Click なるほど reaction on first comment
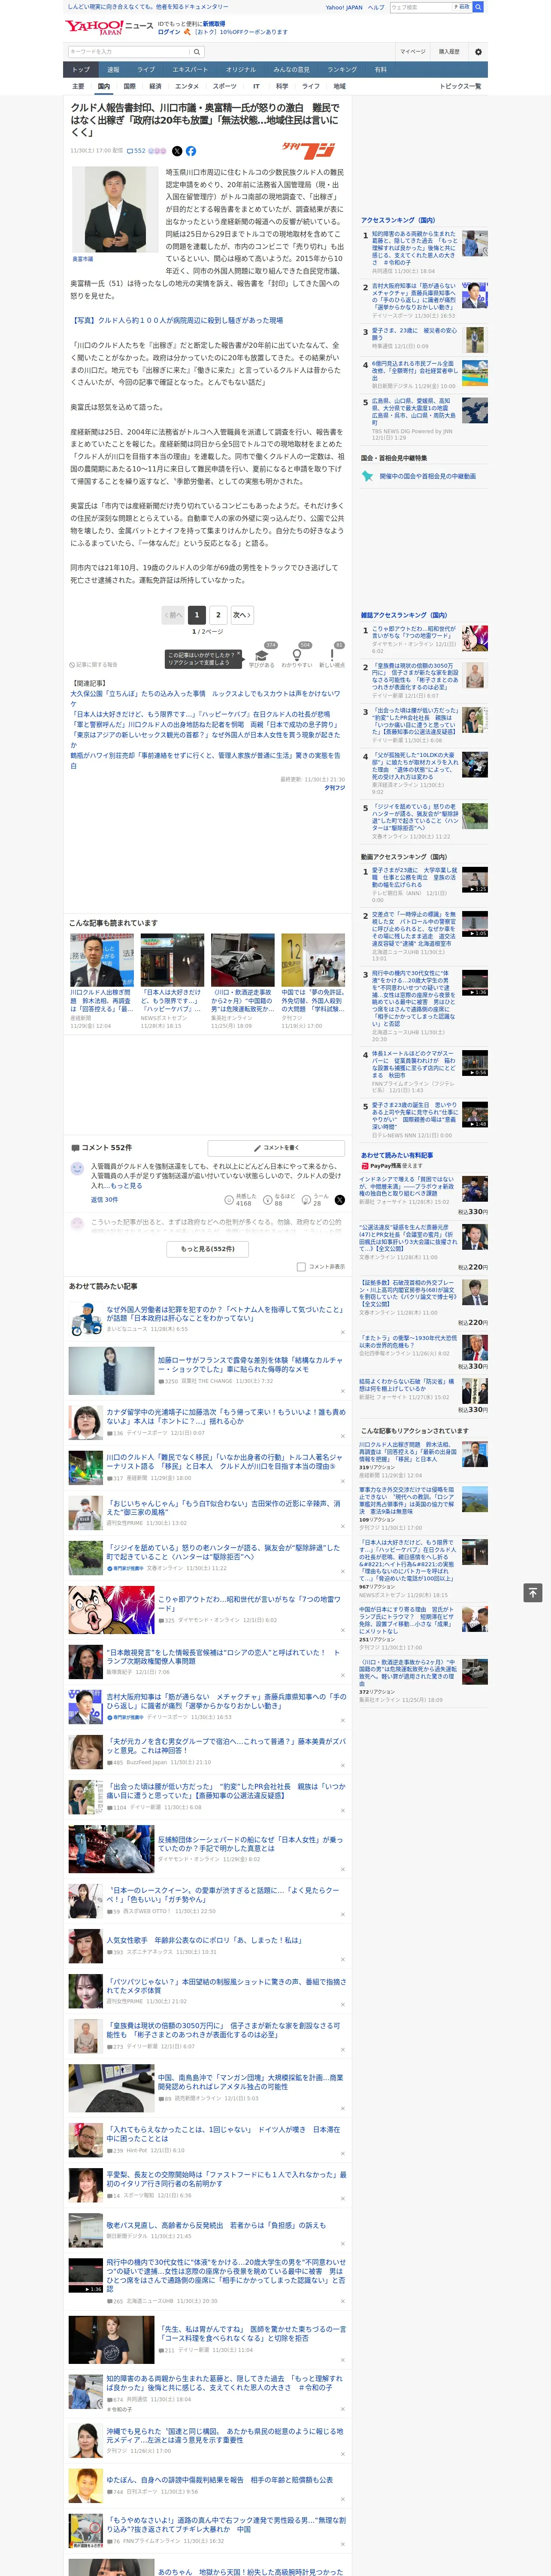This screenshot has height=2576, width=551. tap(279, 1199)
